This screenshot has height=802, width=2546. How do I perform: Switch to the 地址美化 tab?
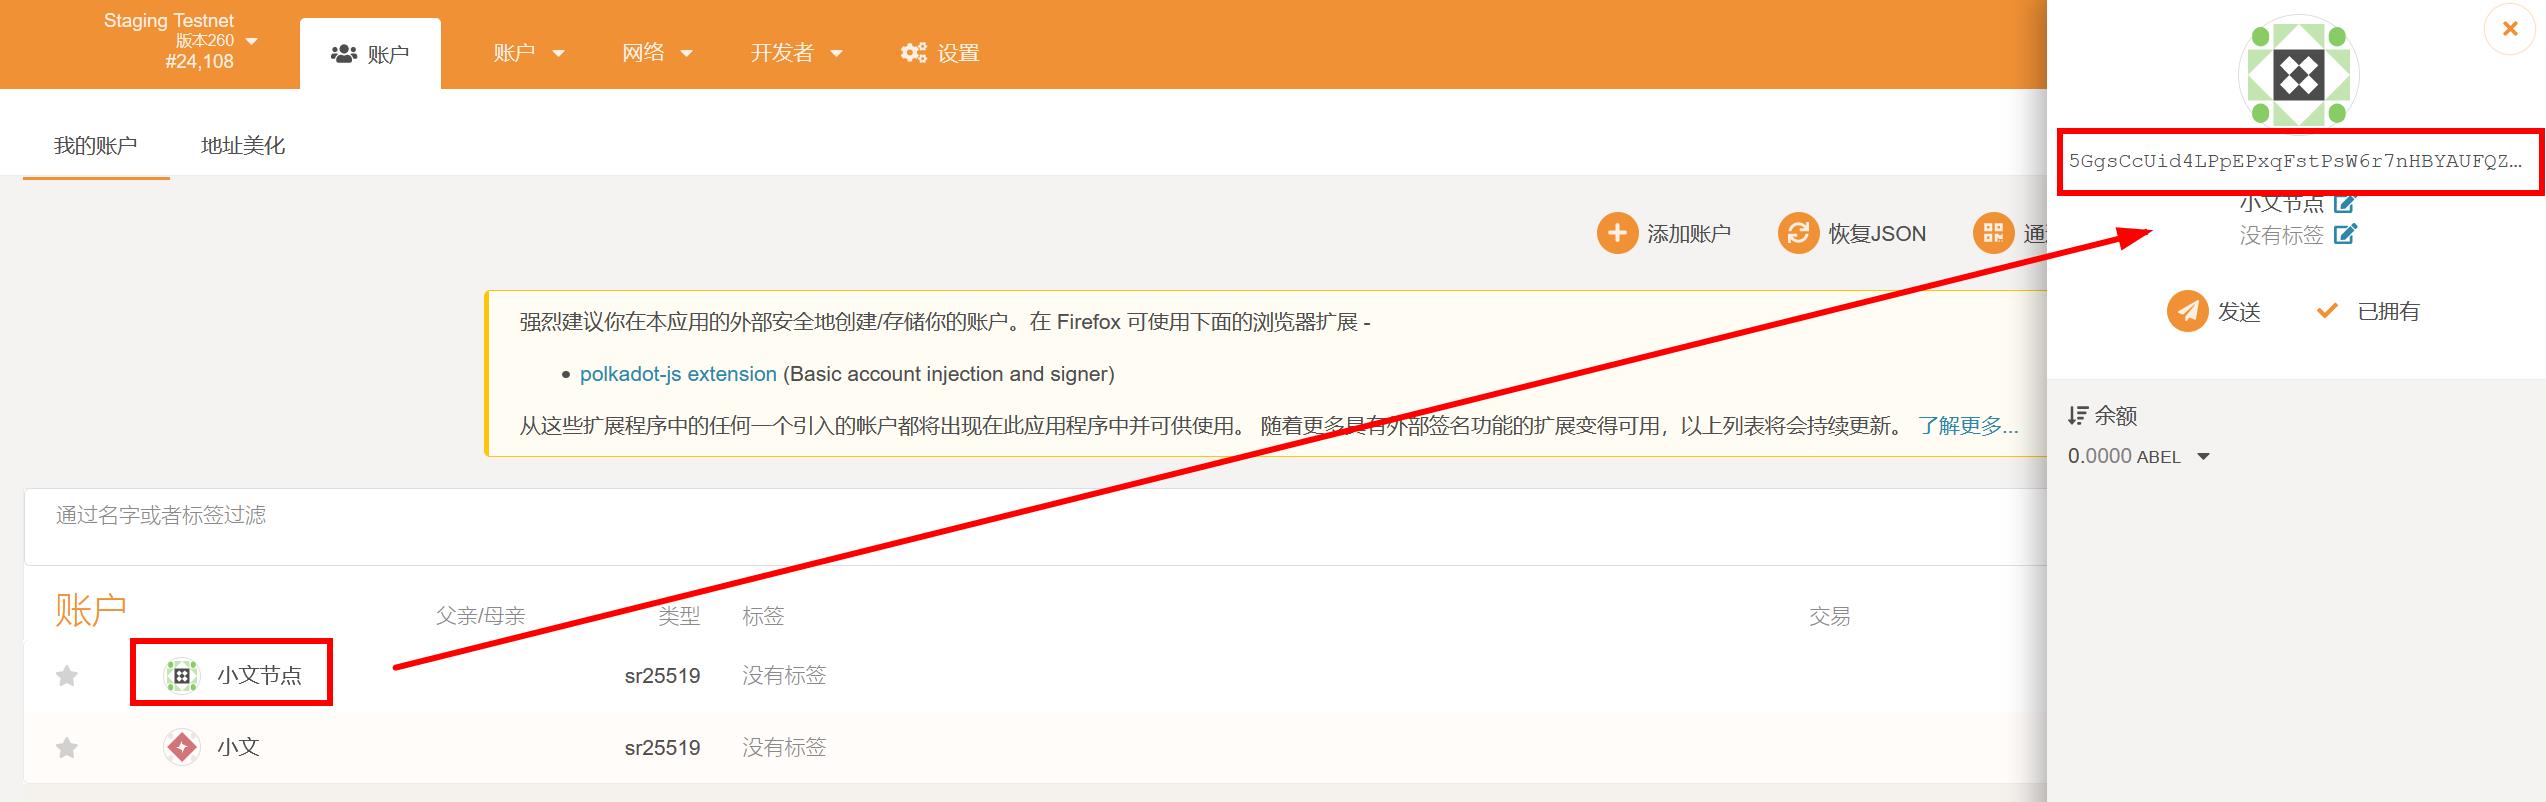pos(243,146)
